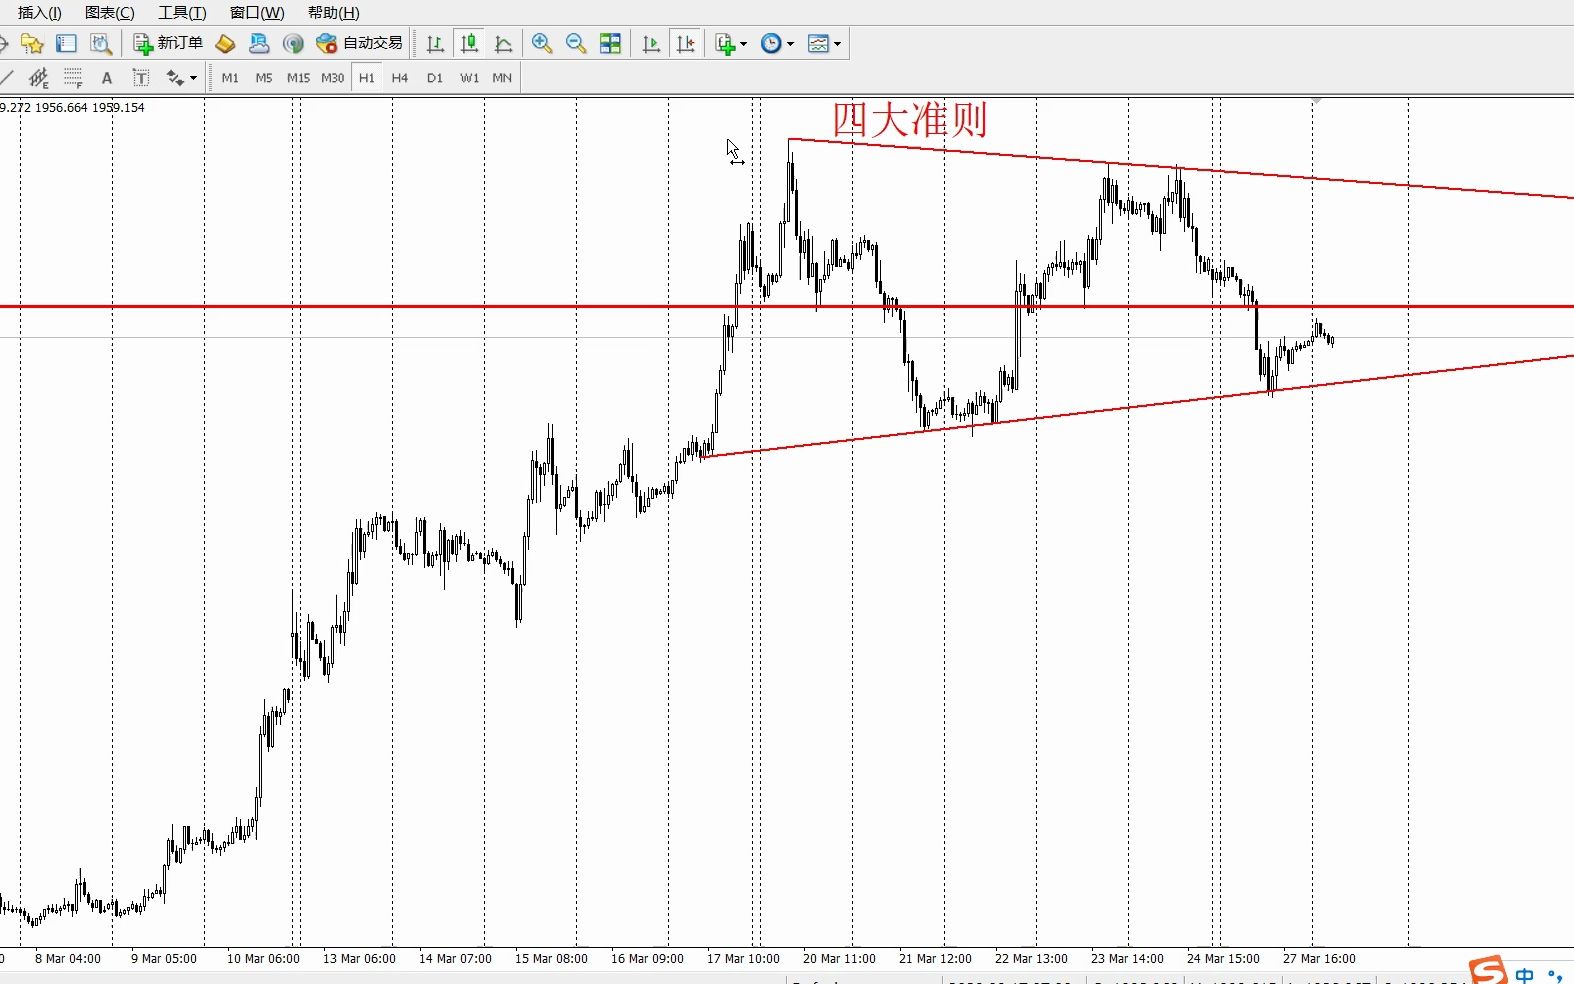
Task: Click the add indicators icon
Action: (x=725, y=44)
